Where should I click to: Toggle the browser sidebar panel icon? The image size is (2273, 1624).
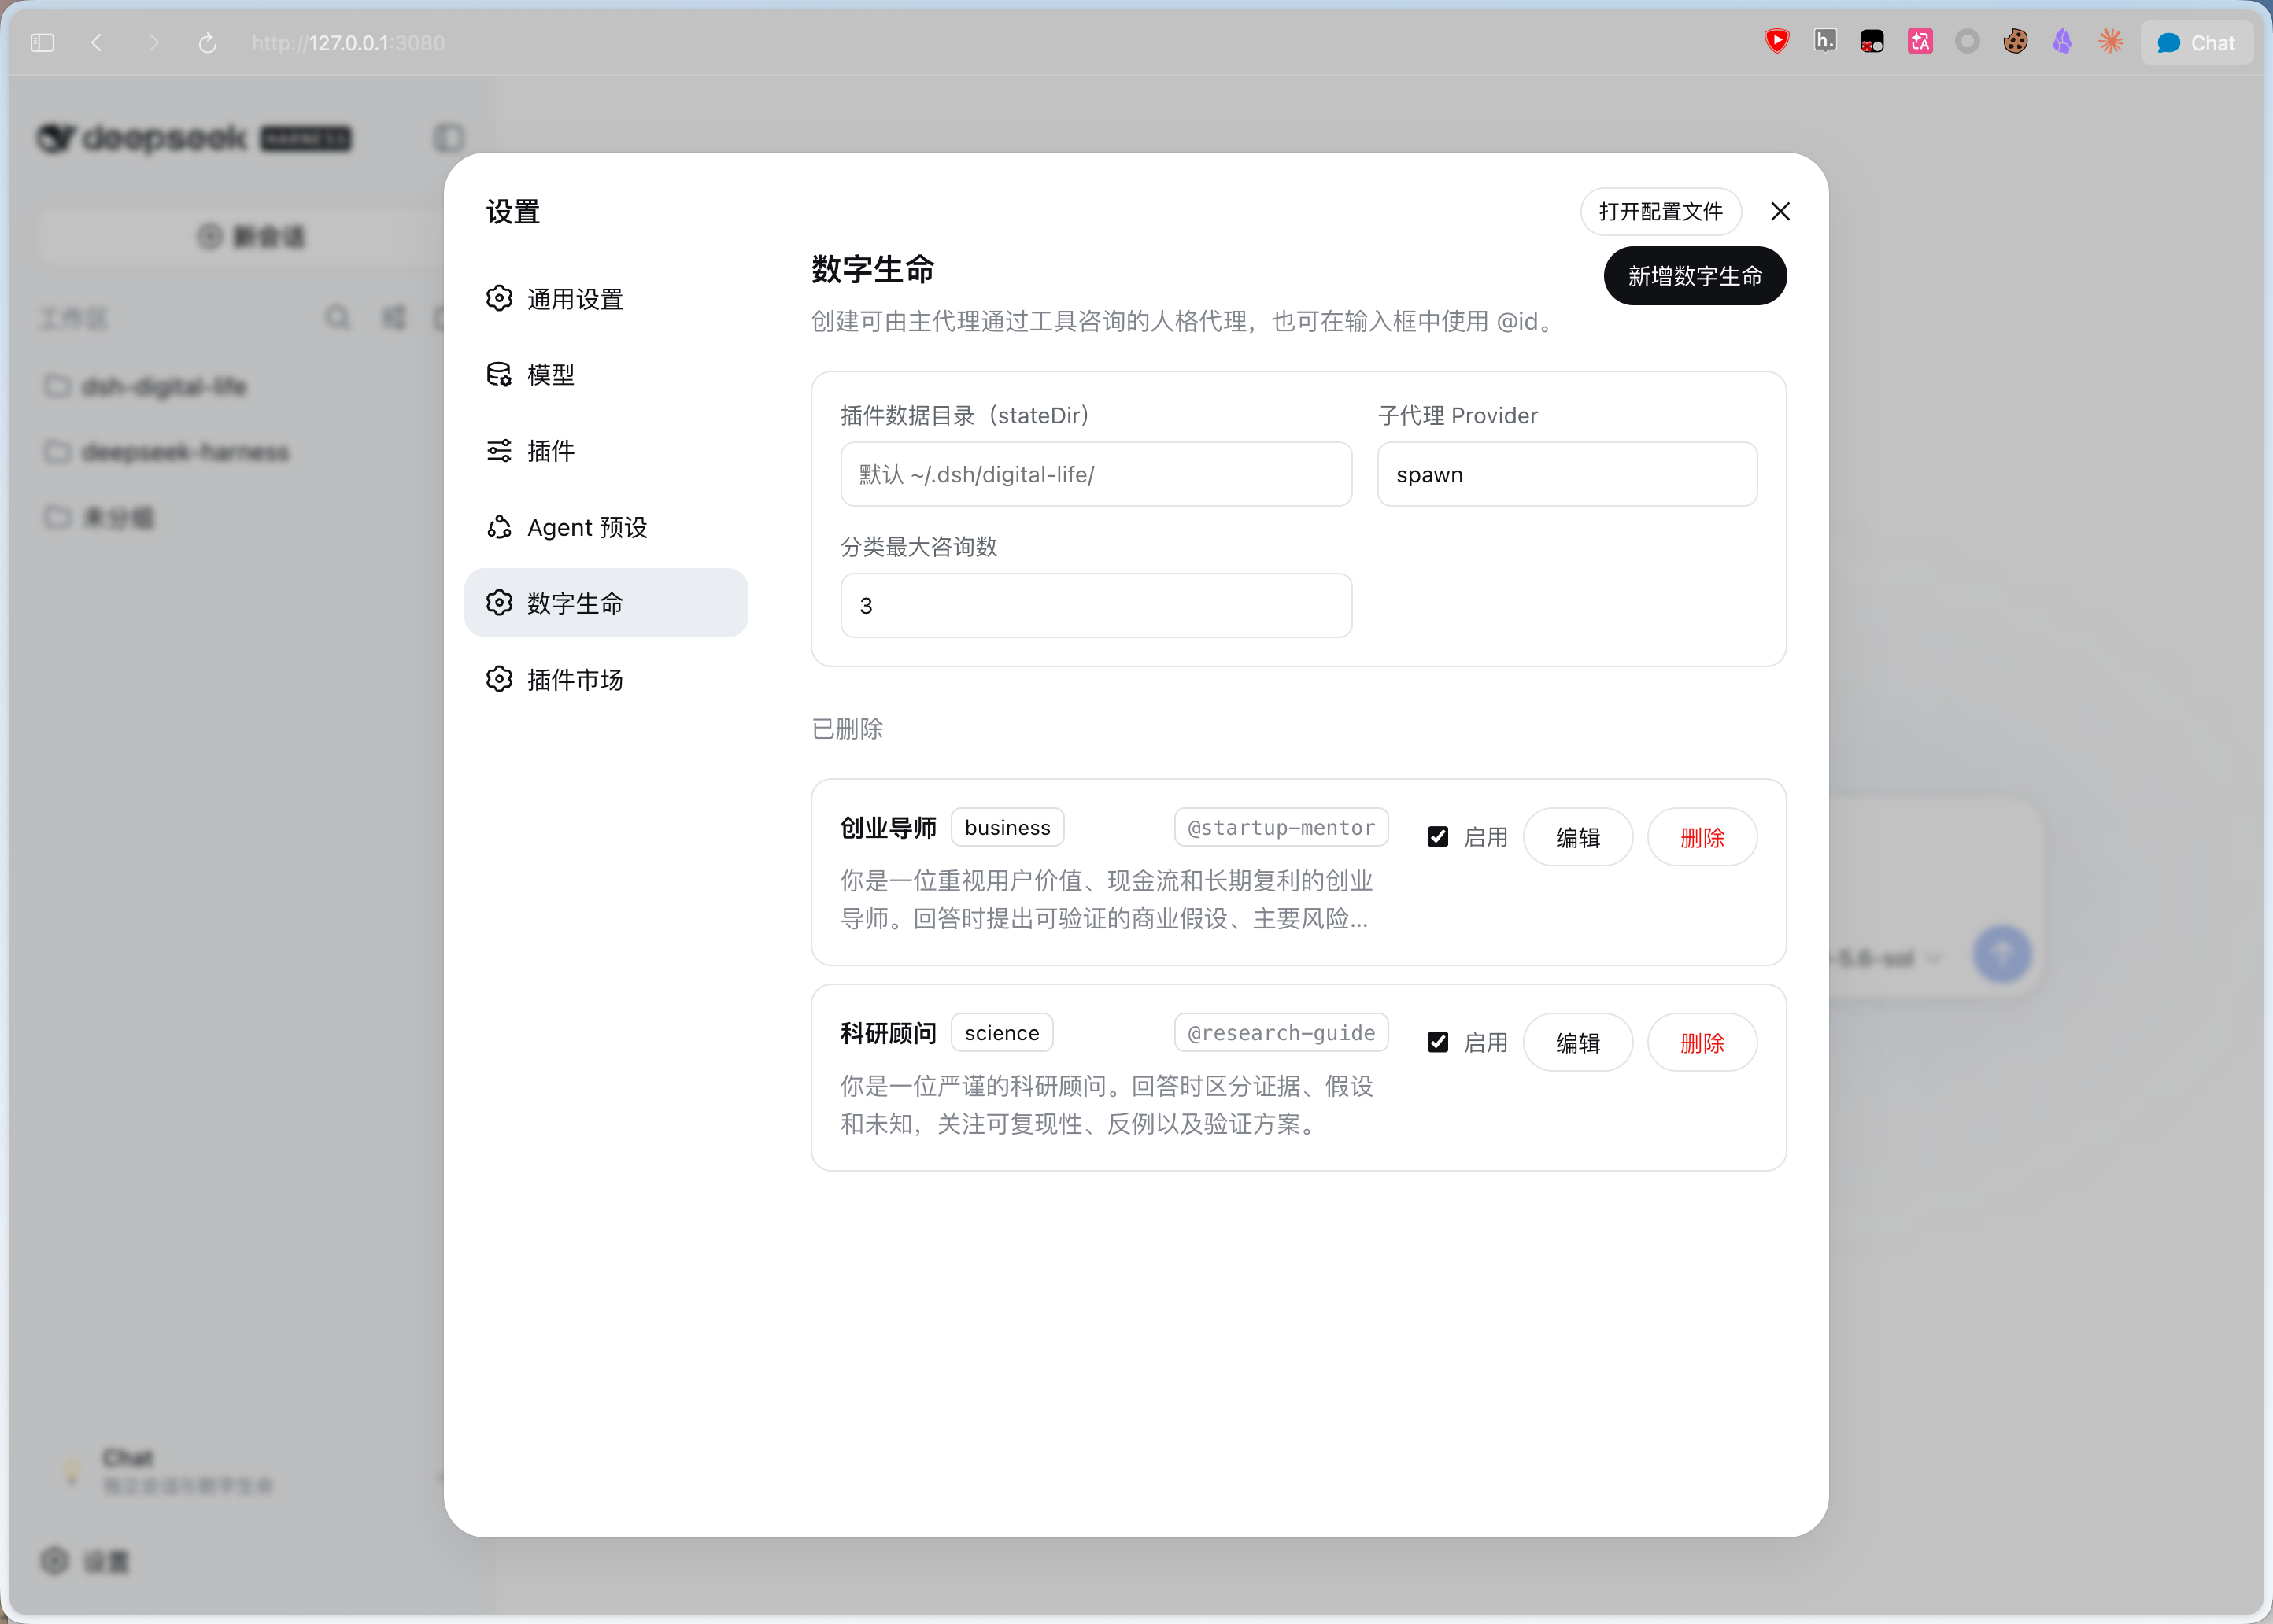pyautogui.click(x=42, y=43)
